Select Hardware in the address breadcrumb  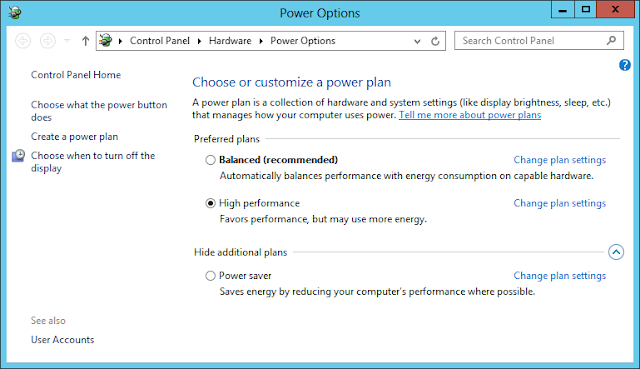[230, 41]
